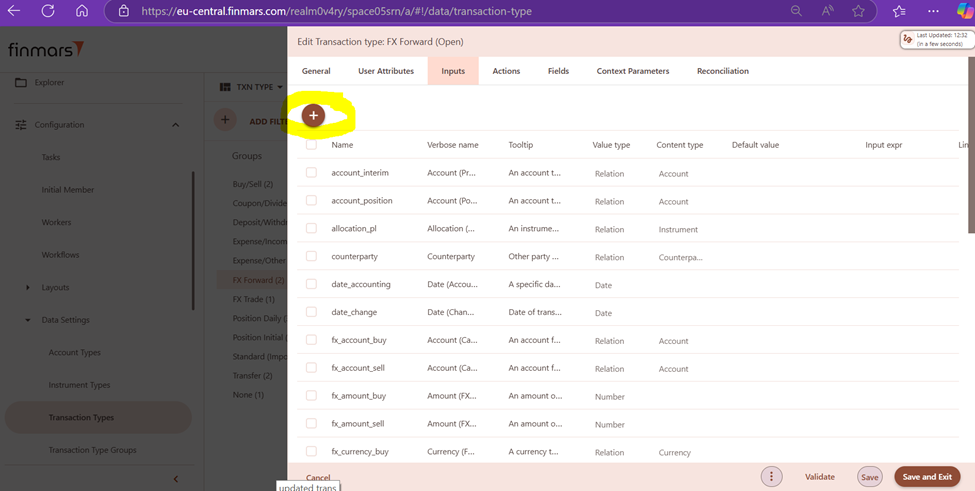Open Tasks in the sidebar

pos(51,157)
